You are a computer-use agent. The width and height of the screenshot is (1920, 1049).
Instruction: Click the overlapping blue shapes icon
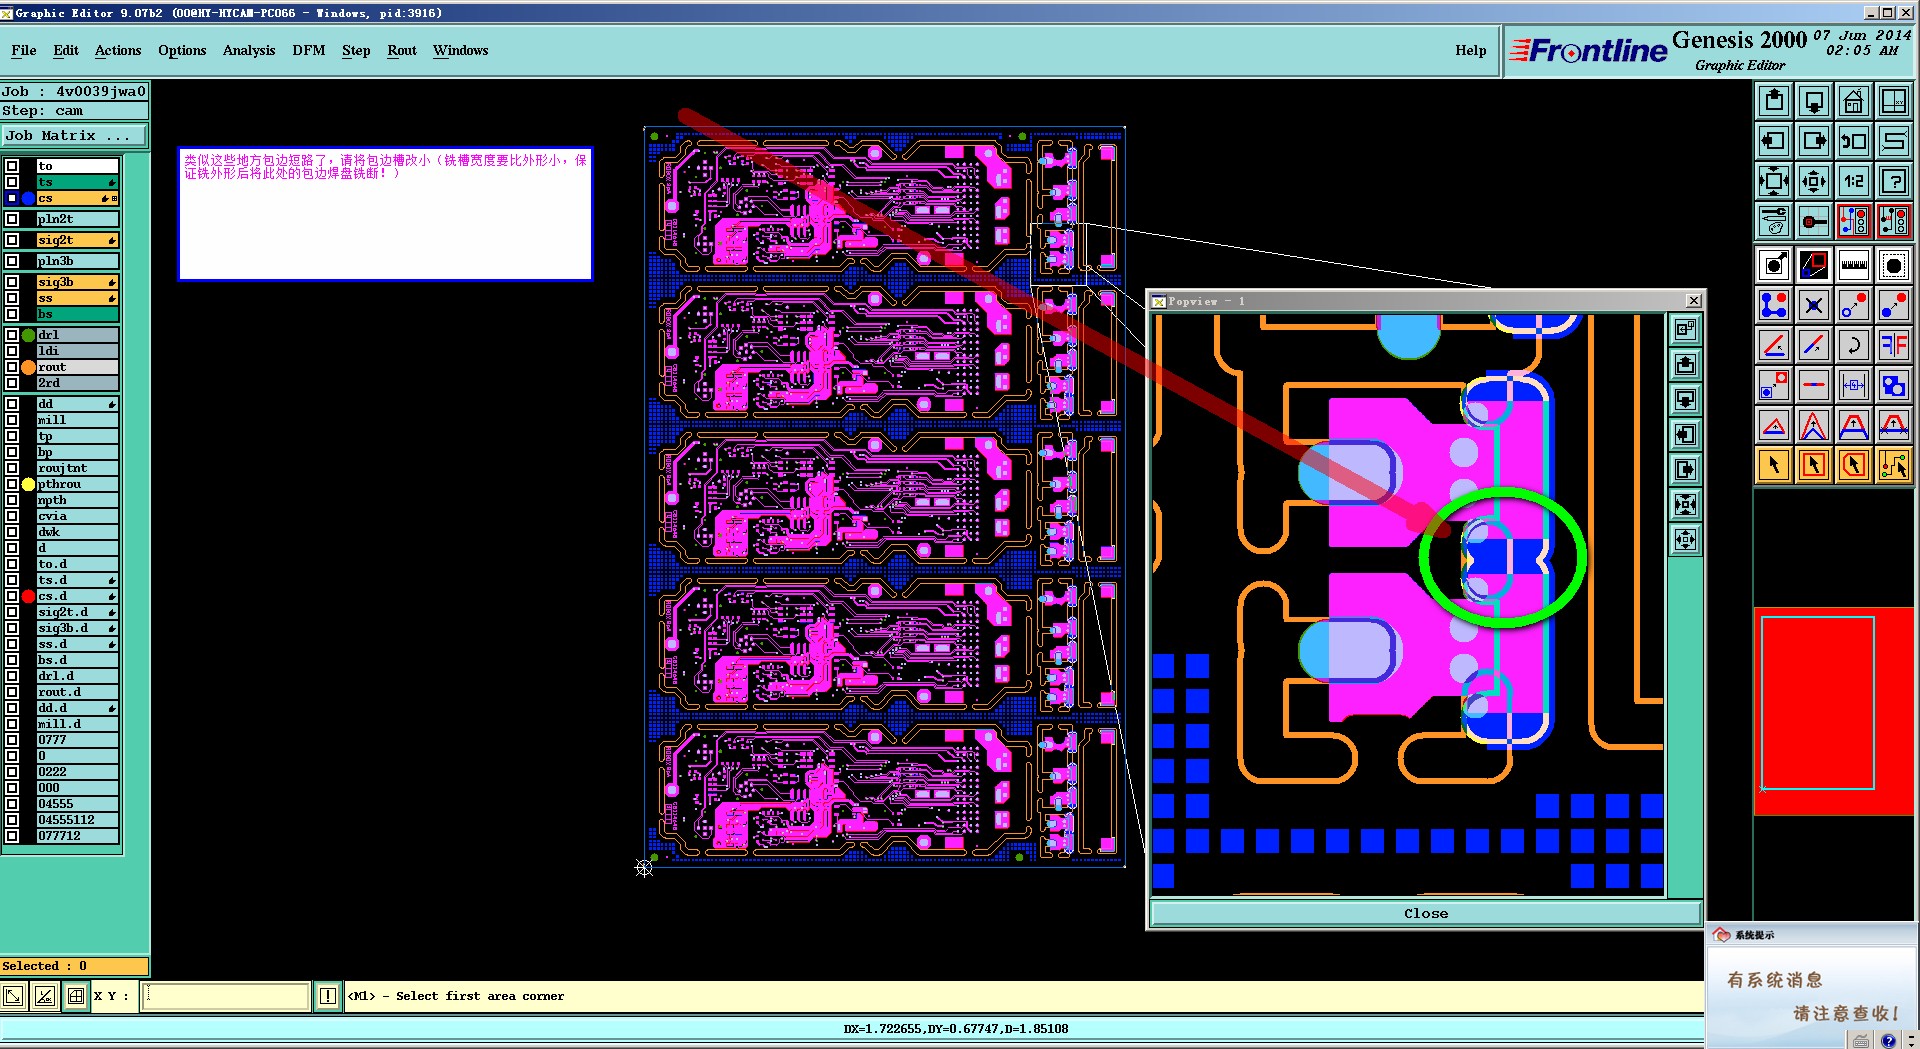(x=1894, y=385)
